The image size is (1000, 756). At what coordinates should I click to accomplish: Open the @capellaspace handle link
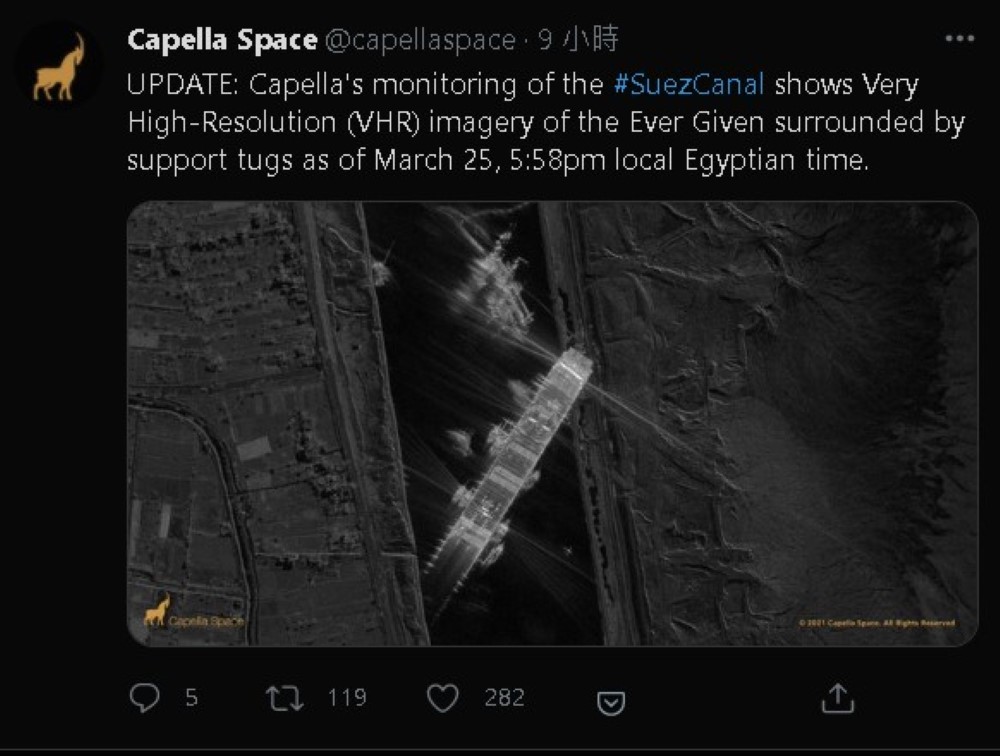421,40
